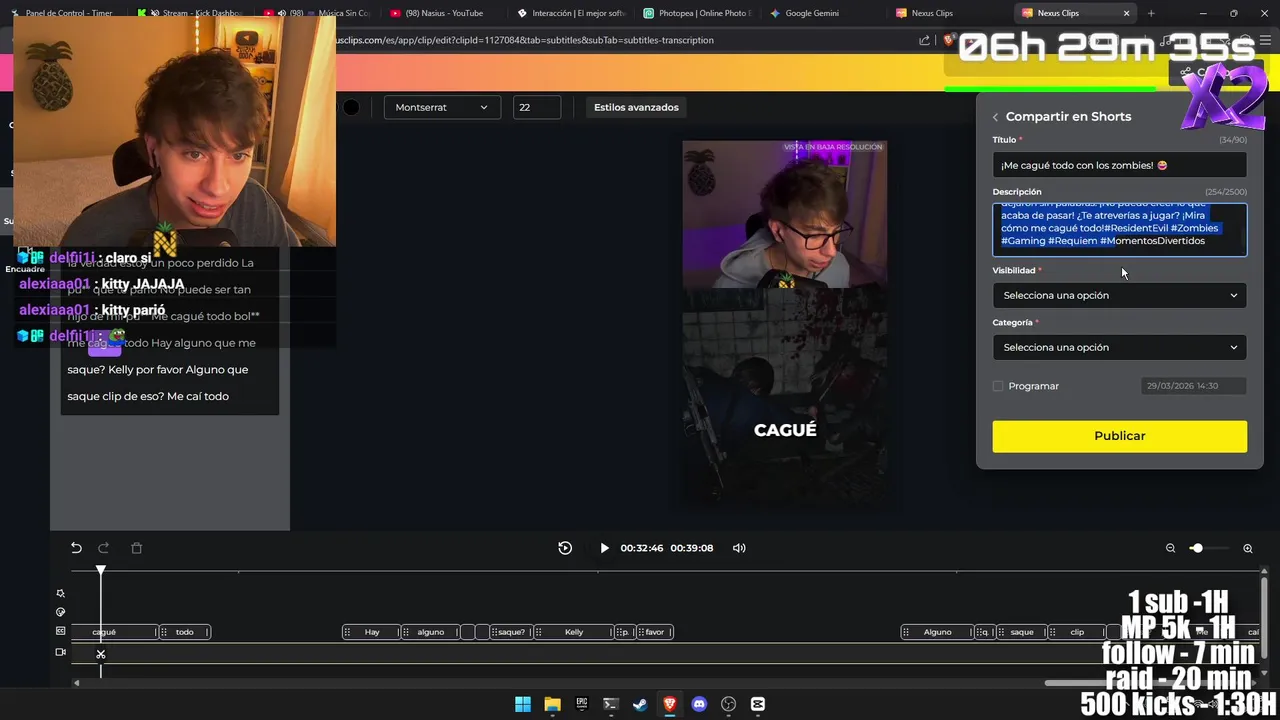1280x720 pixels.
Task: Publish the short with Publicar button
Action: click(x=1119, y=436)
